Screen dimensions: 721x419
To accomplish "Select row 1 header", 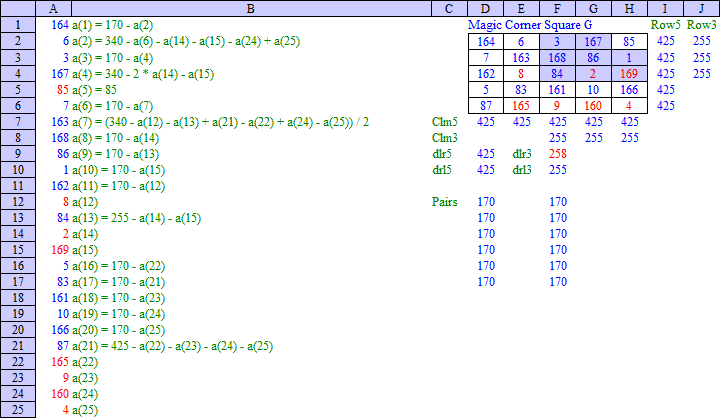I will coord(18,25).
